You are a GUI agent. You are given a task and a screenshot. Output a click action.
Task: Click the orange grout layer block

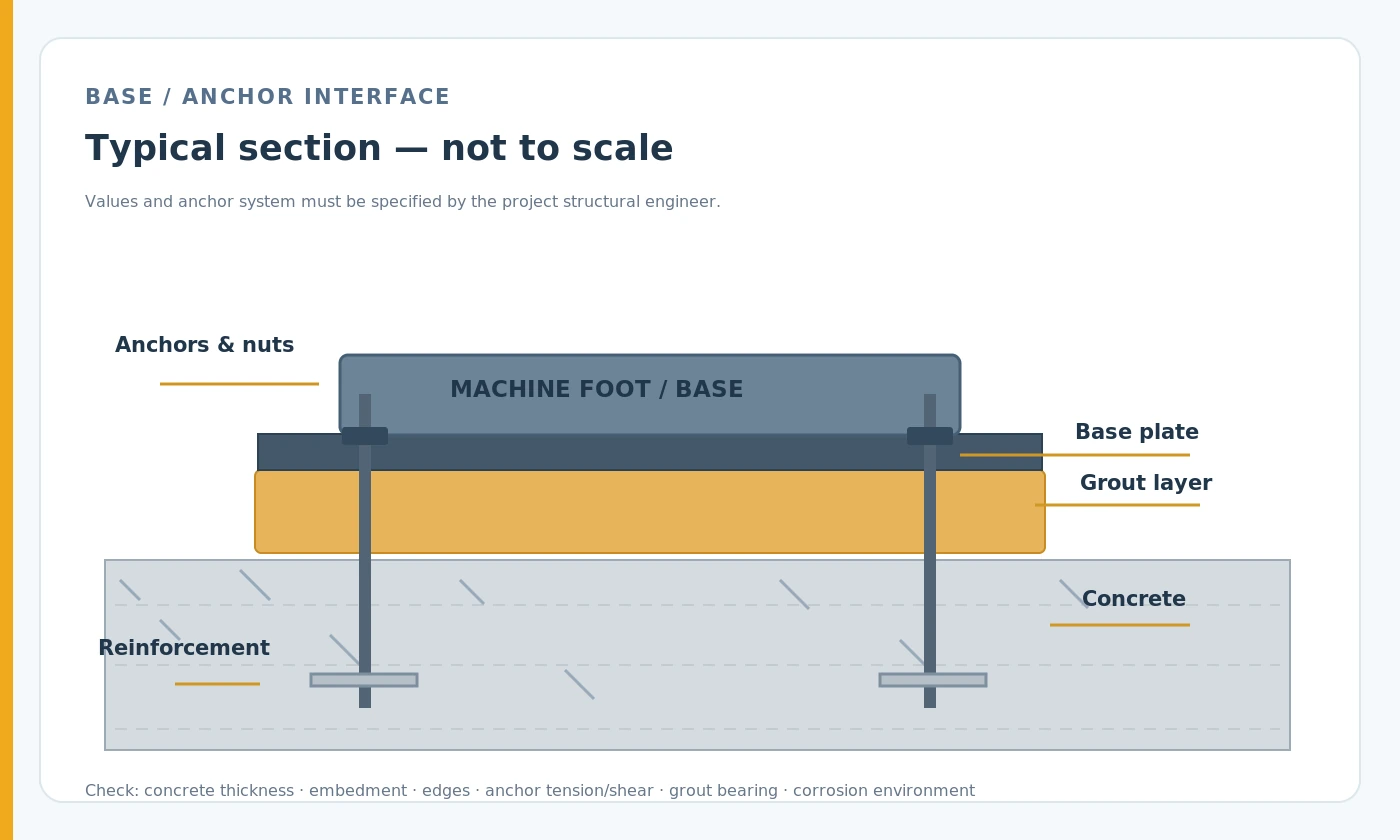(650, 512)
